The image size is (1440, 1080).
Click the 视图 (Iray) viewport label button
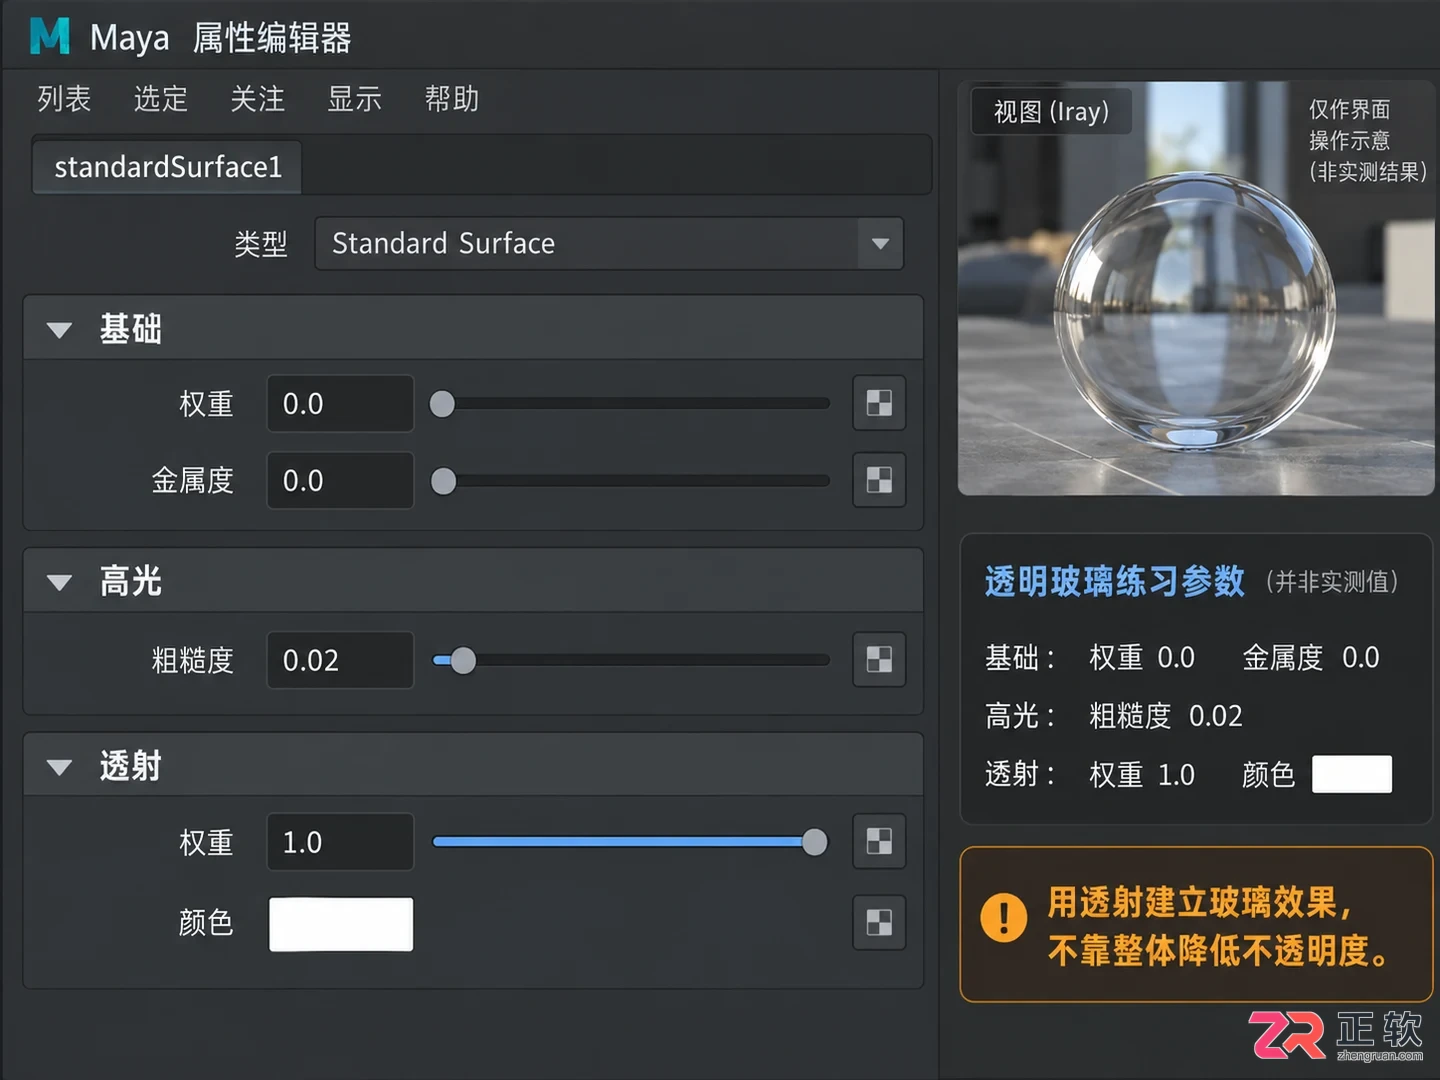pyautogui.click(x=1051, y=111)
